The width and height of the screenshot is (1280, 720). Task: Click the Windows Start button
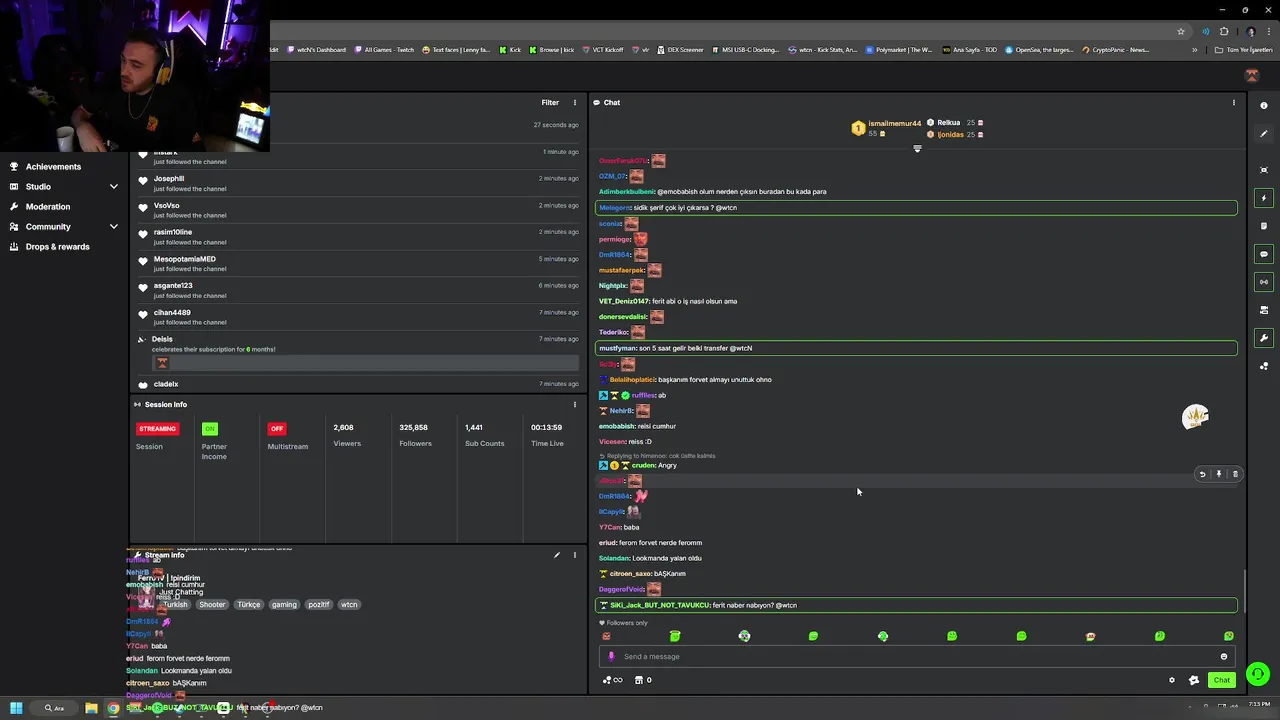16,708
